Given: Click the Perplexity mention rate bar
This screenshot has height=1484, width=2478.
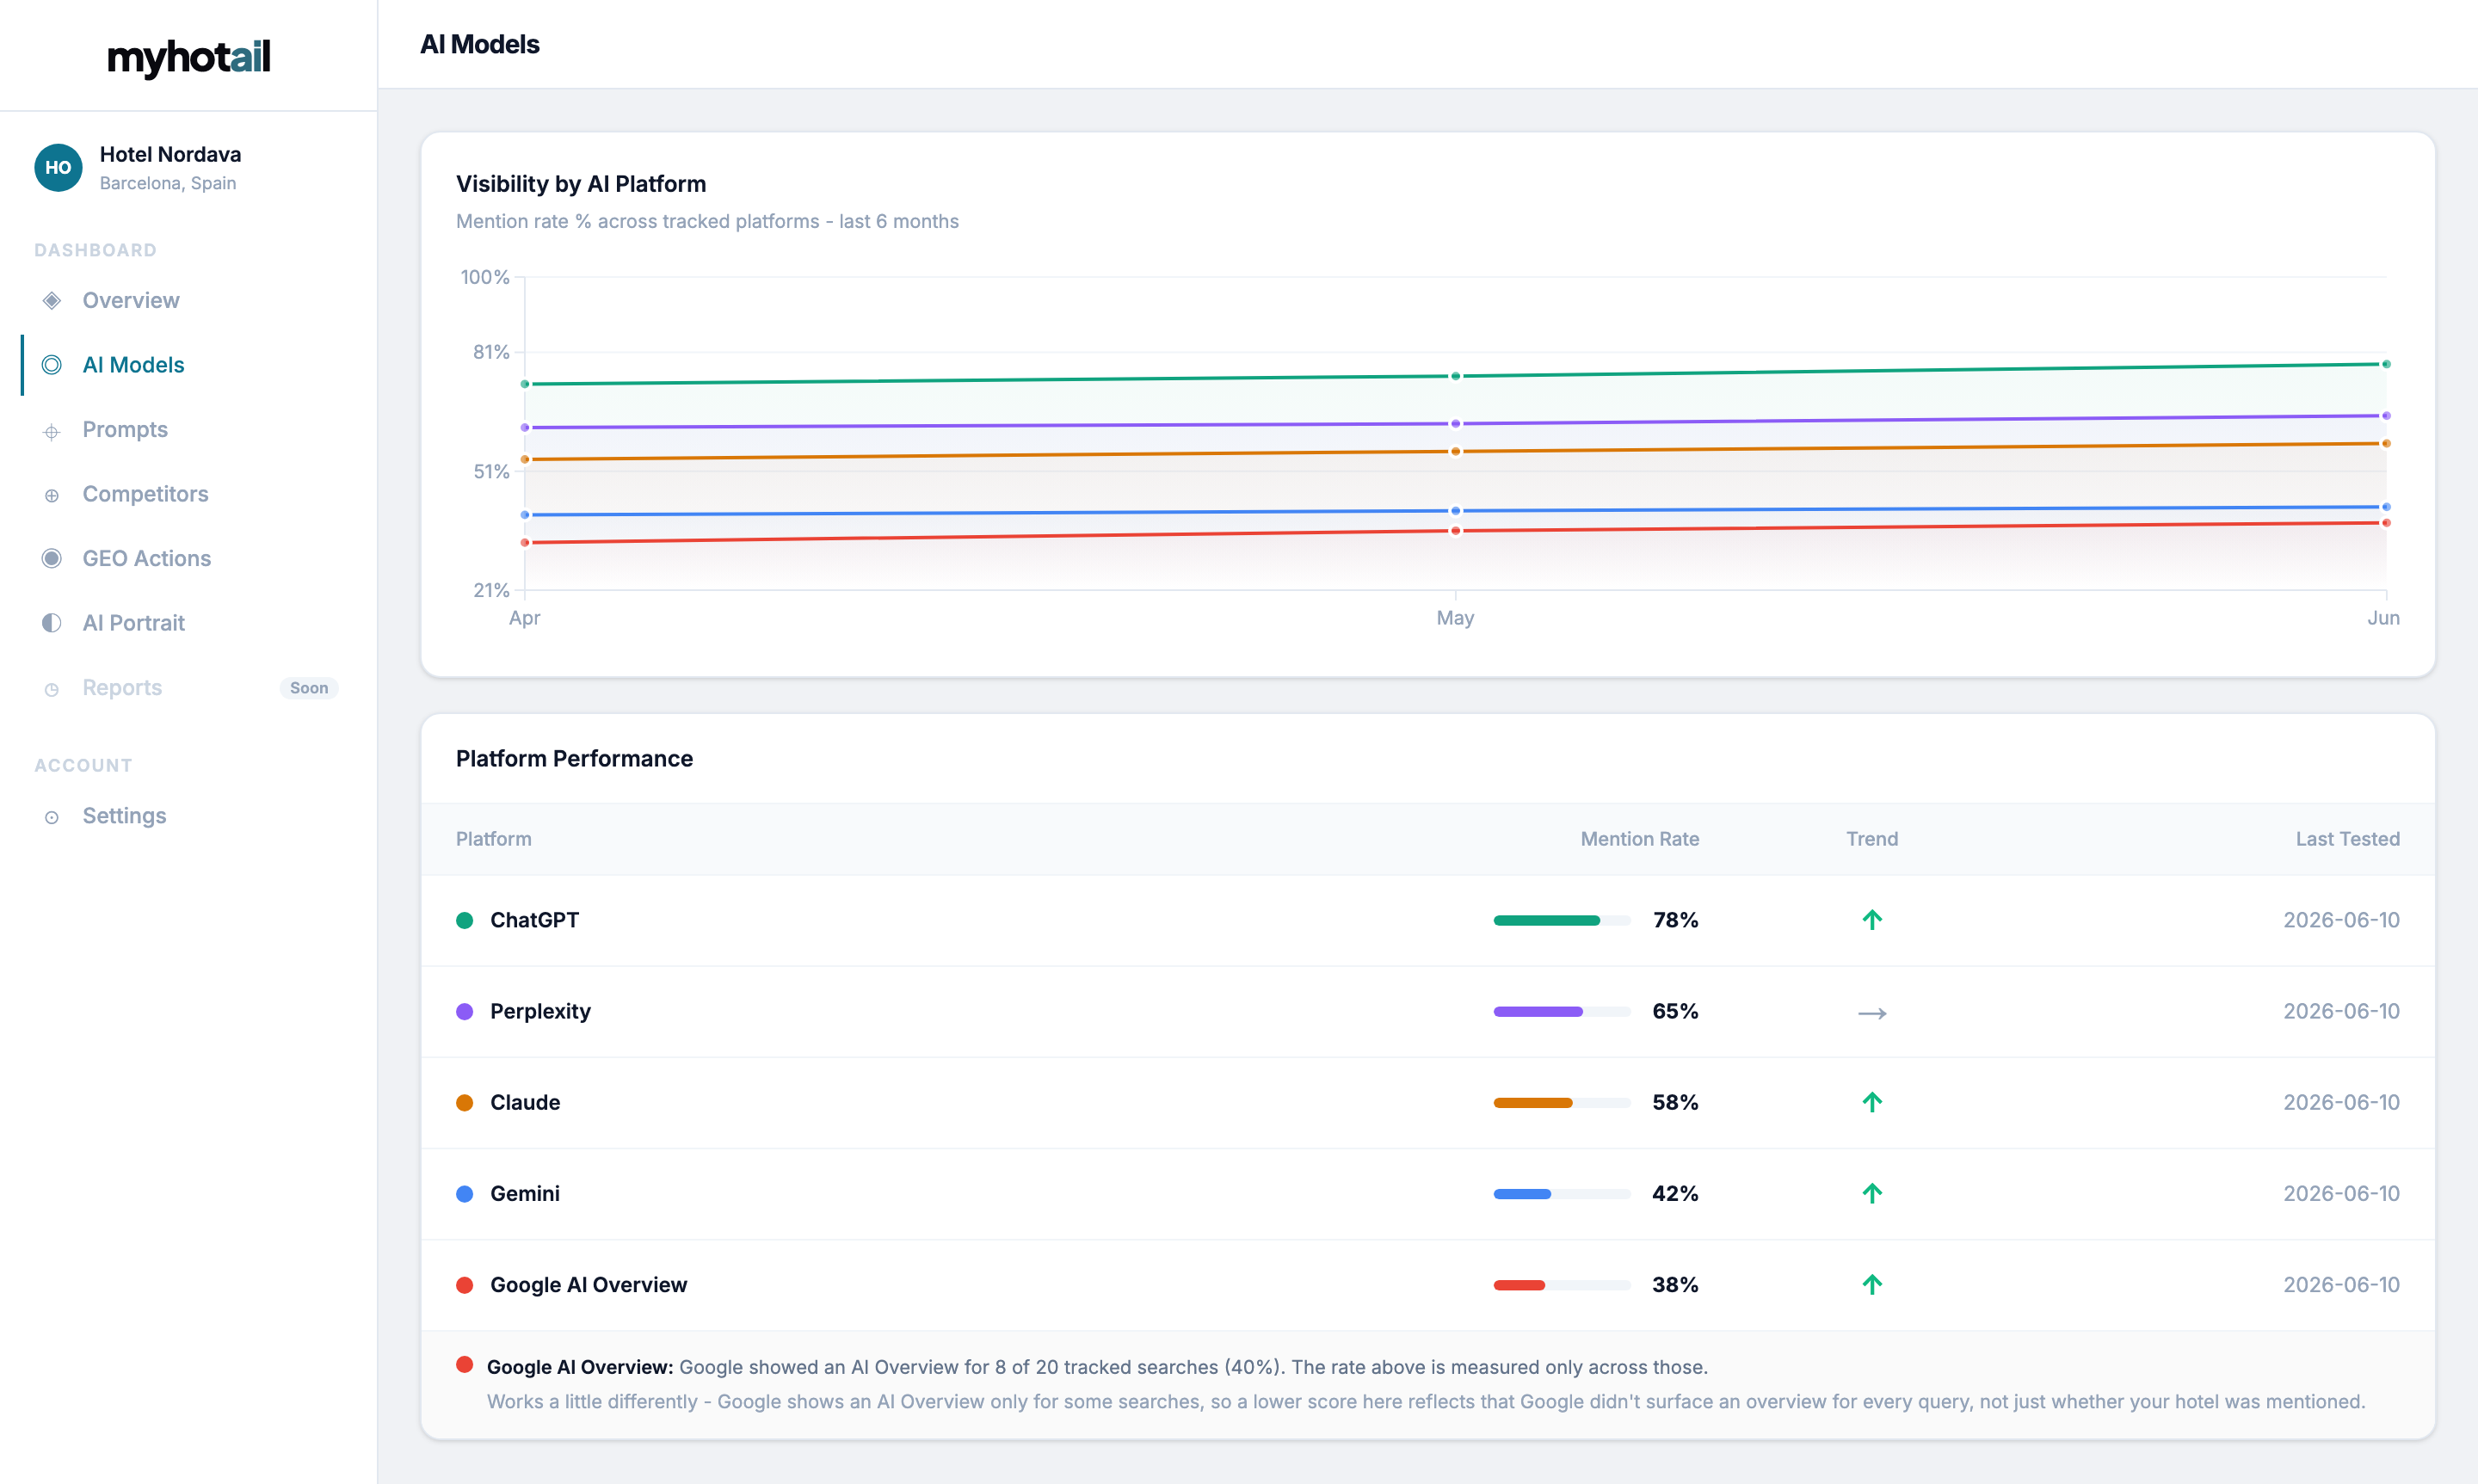Looking at the screenshot, I should pos(1562,1011).
